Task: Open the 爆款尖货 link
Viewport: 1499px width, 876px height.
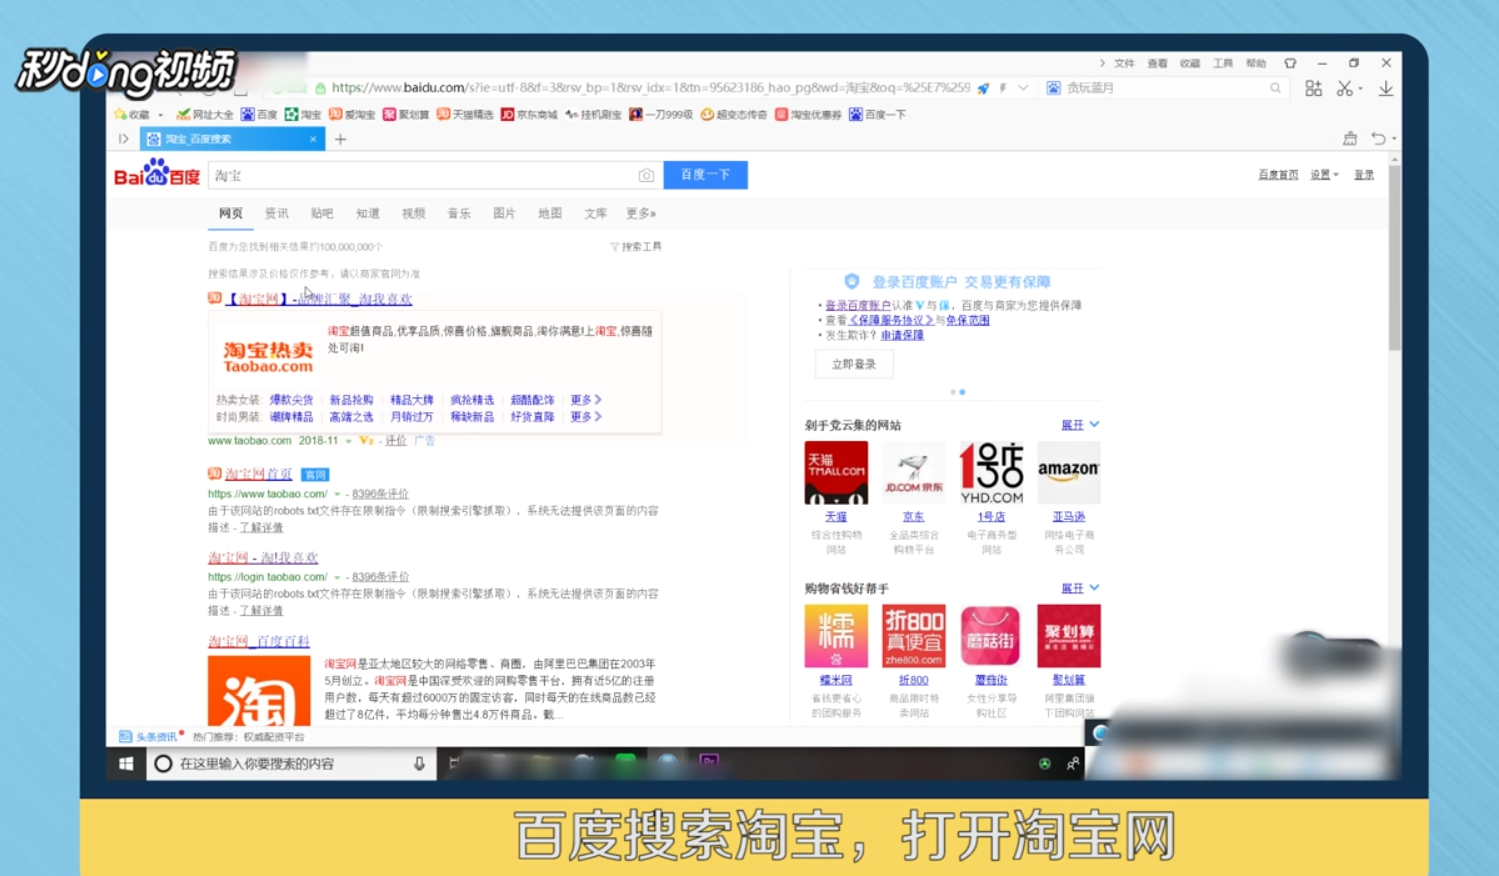Action: (x=291, y=400)
